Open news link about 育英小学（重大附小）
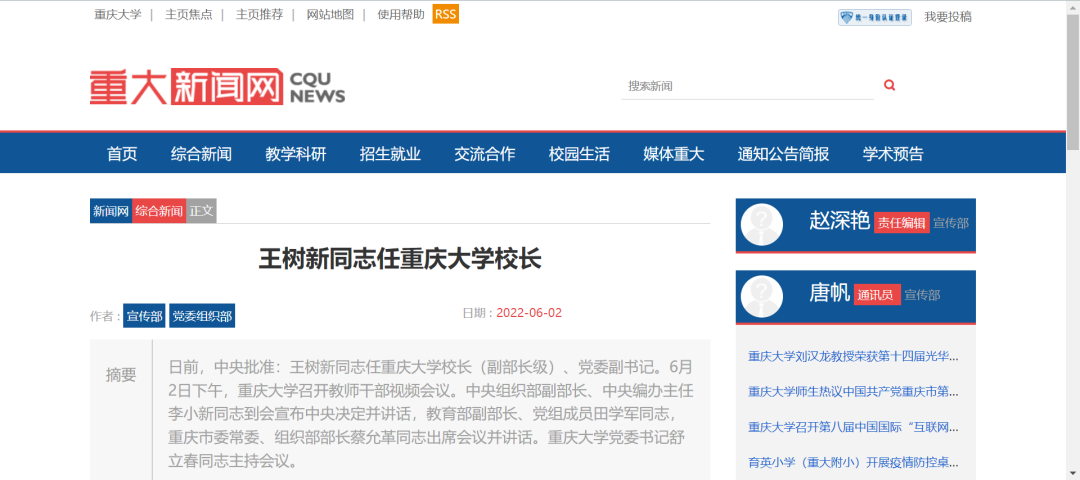Screen dimensions: 1080x480 [x=853, y=462]
